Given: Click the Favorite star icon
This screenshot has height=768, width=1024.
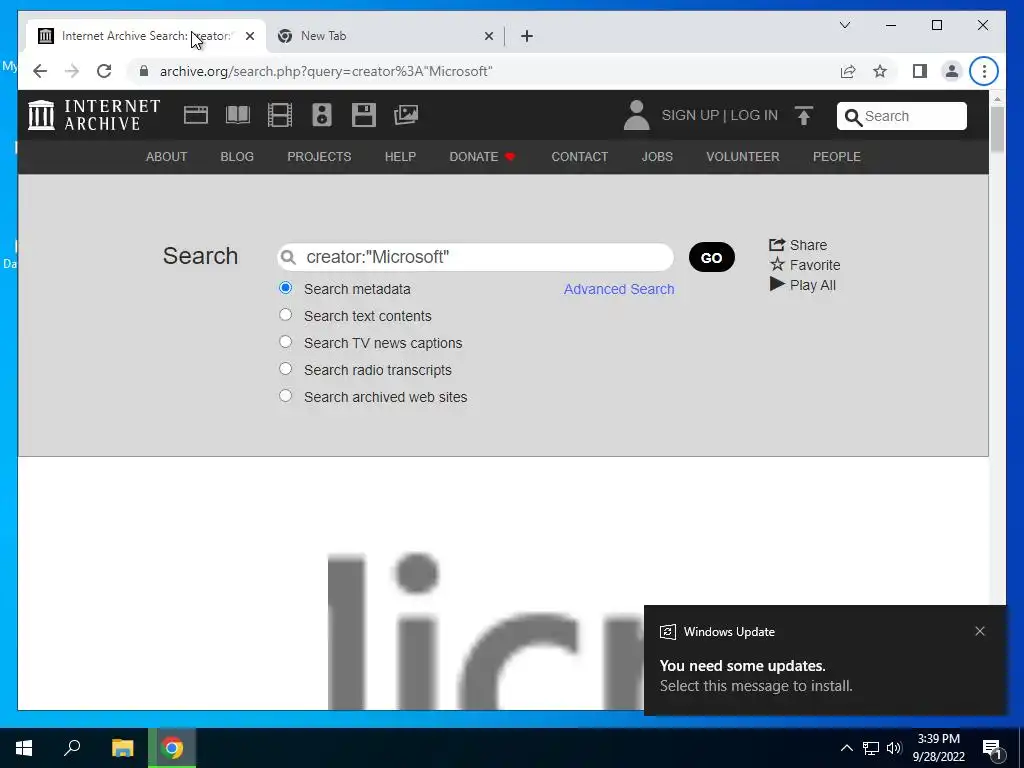Looking at the screenshot, I should pyautogui.click(x=777, y=264).
